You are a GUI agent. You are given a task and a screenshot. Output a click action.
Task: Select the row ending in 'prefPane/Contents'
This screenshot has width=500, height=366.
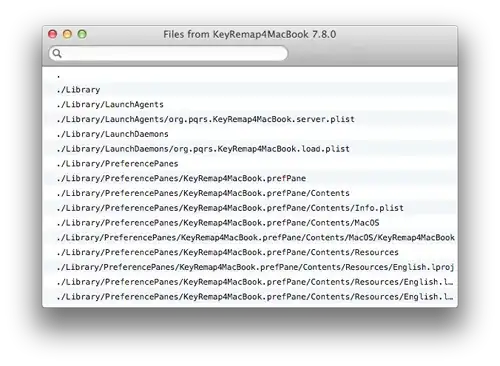point(250,193)
